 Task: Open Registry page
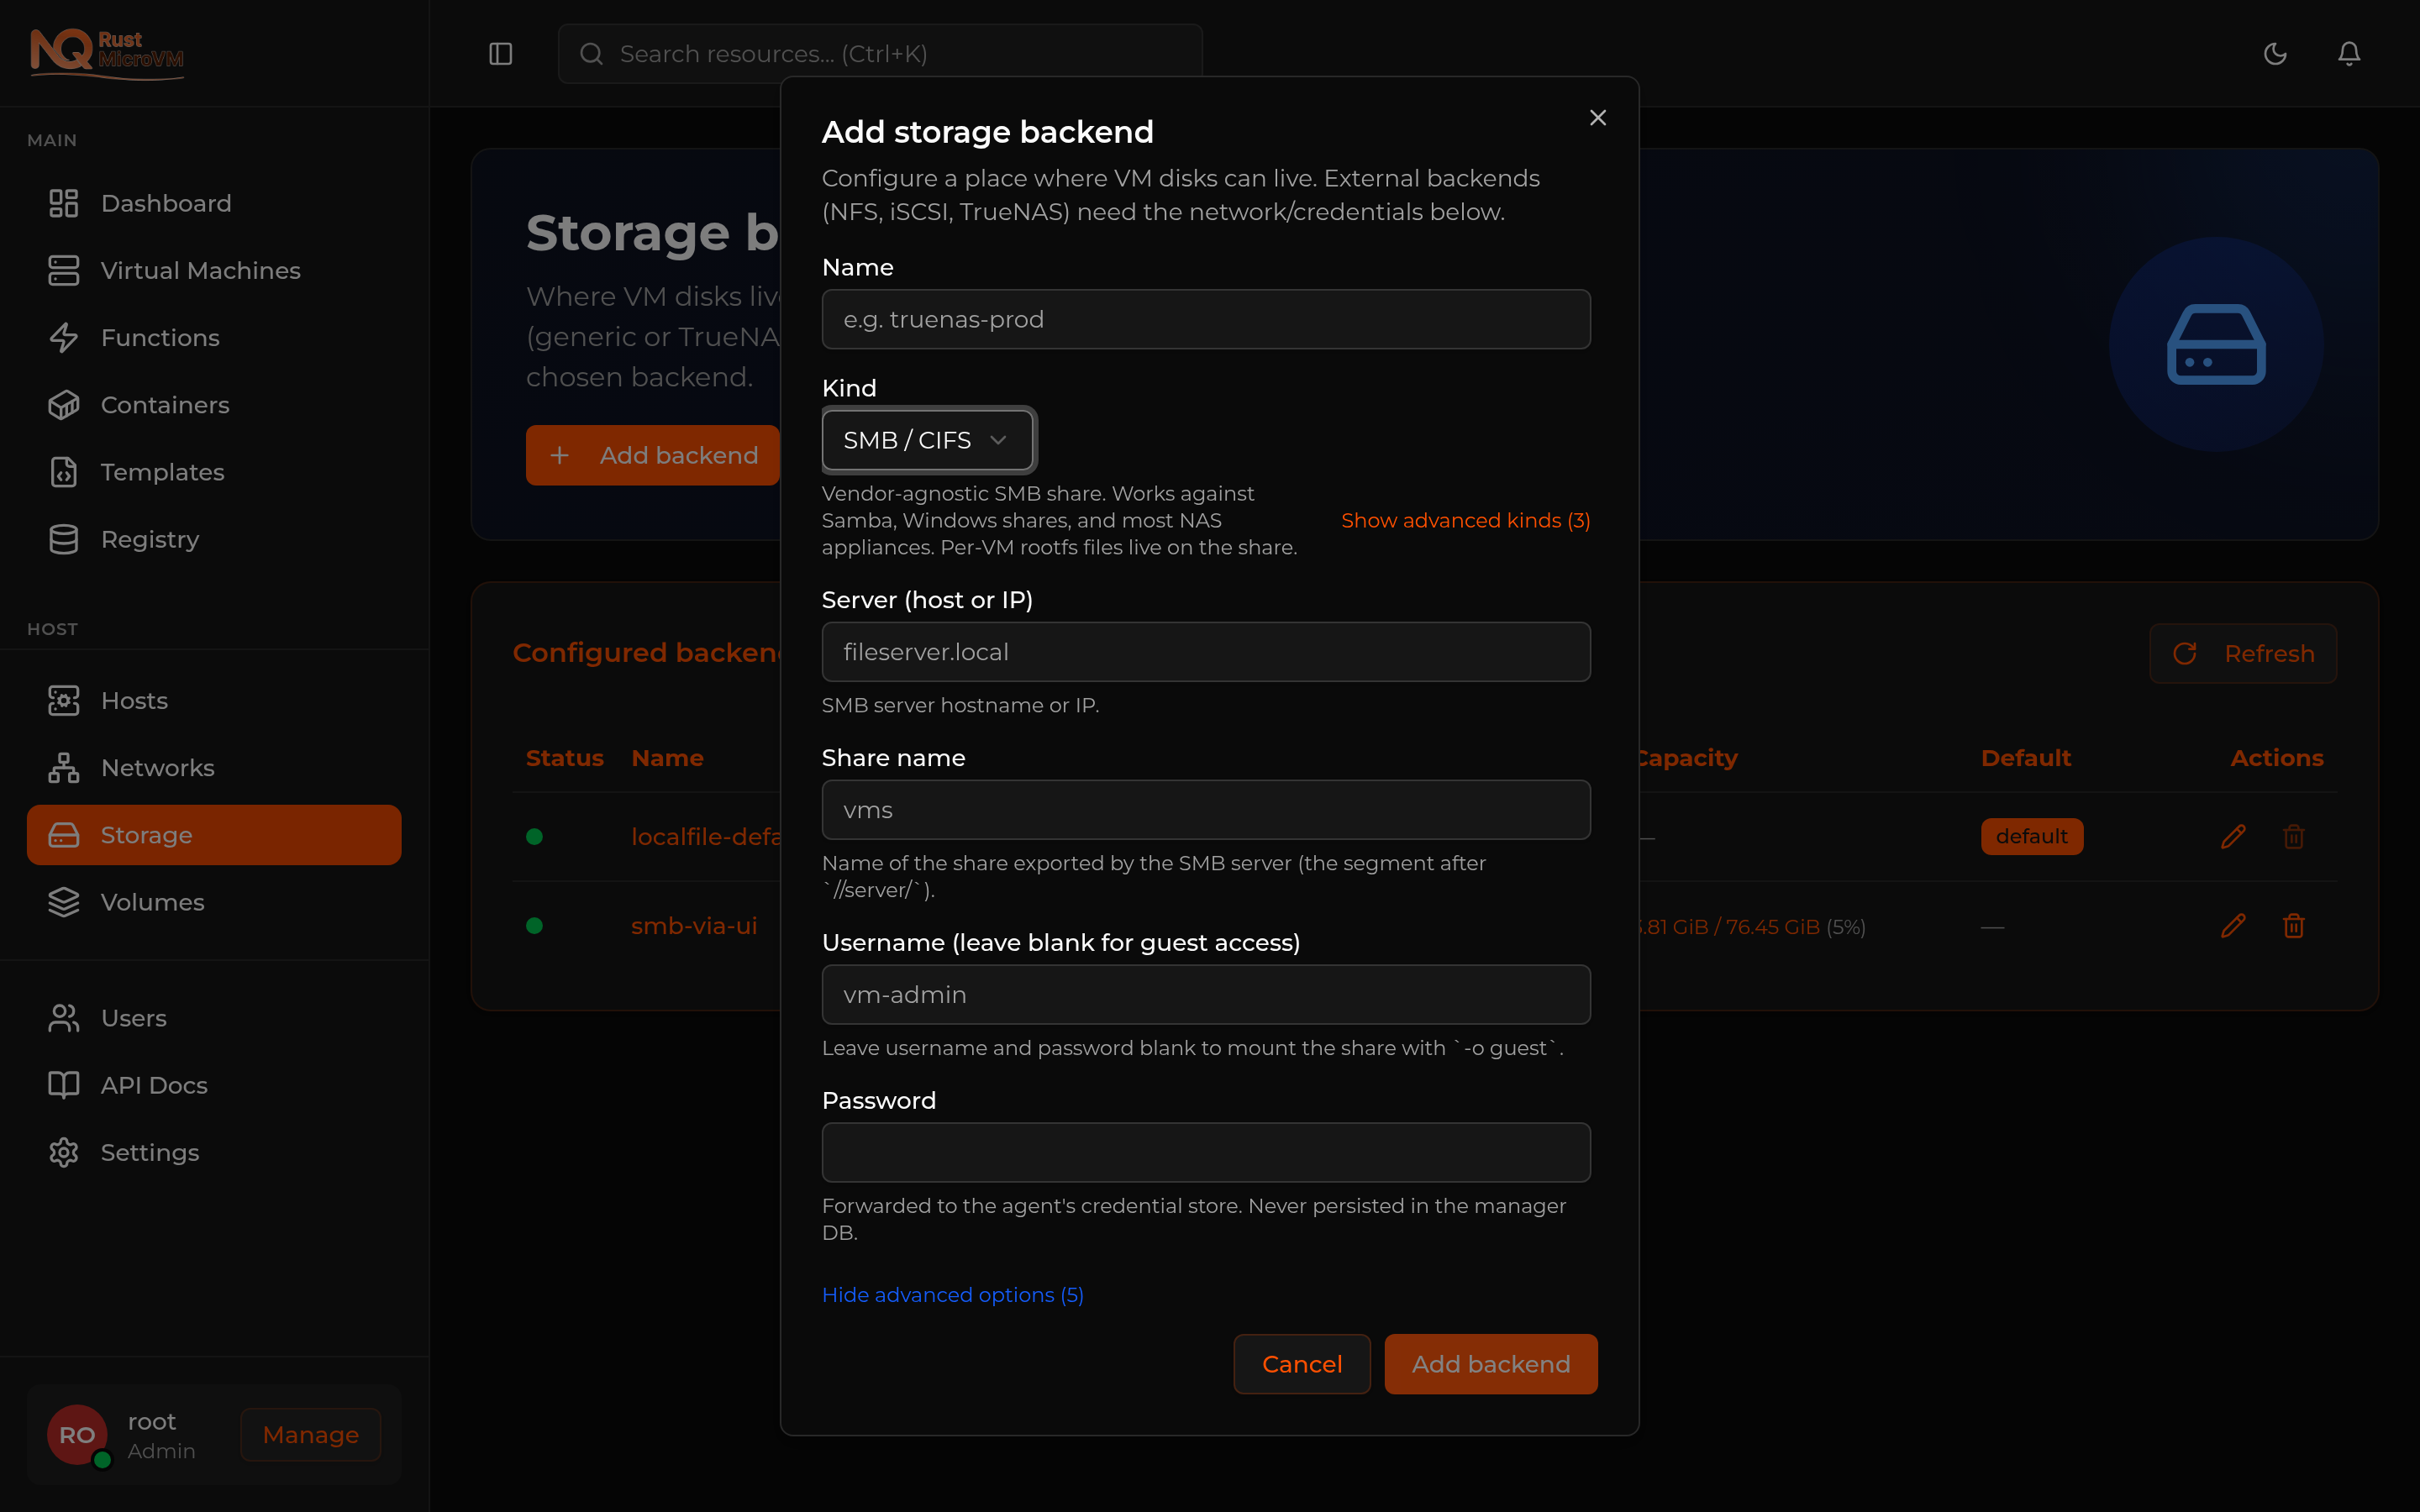tap(214, 539)
